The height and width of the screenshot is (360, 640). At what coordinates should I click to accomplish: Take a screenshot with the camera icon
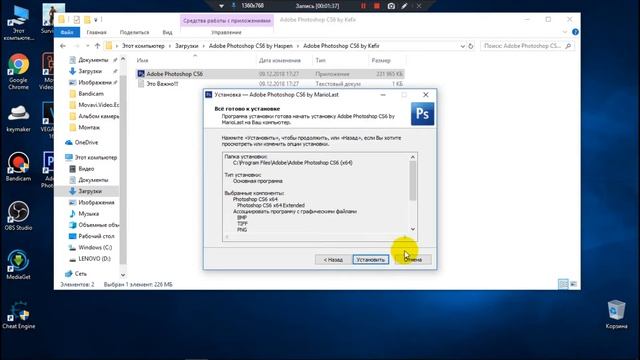[391, 6]
